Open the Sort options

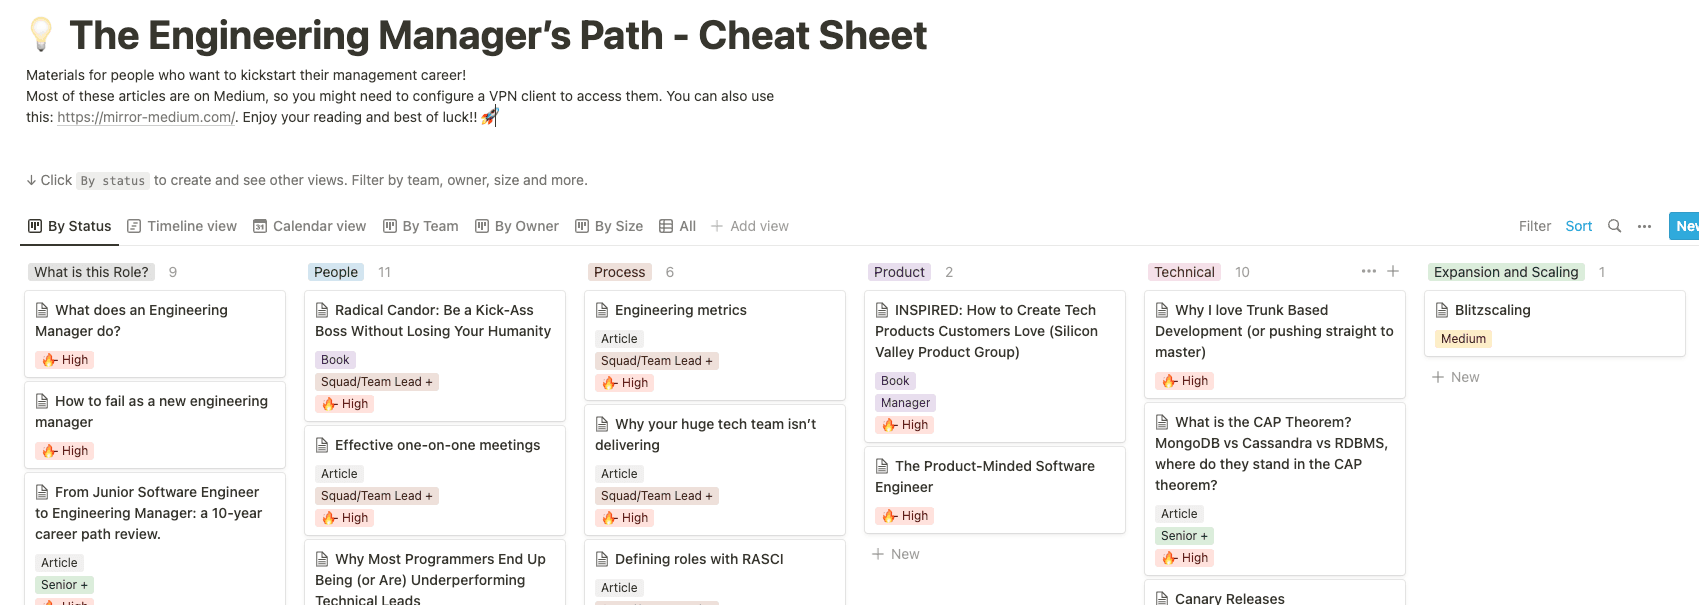pos(1578,226)
